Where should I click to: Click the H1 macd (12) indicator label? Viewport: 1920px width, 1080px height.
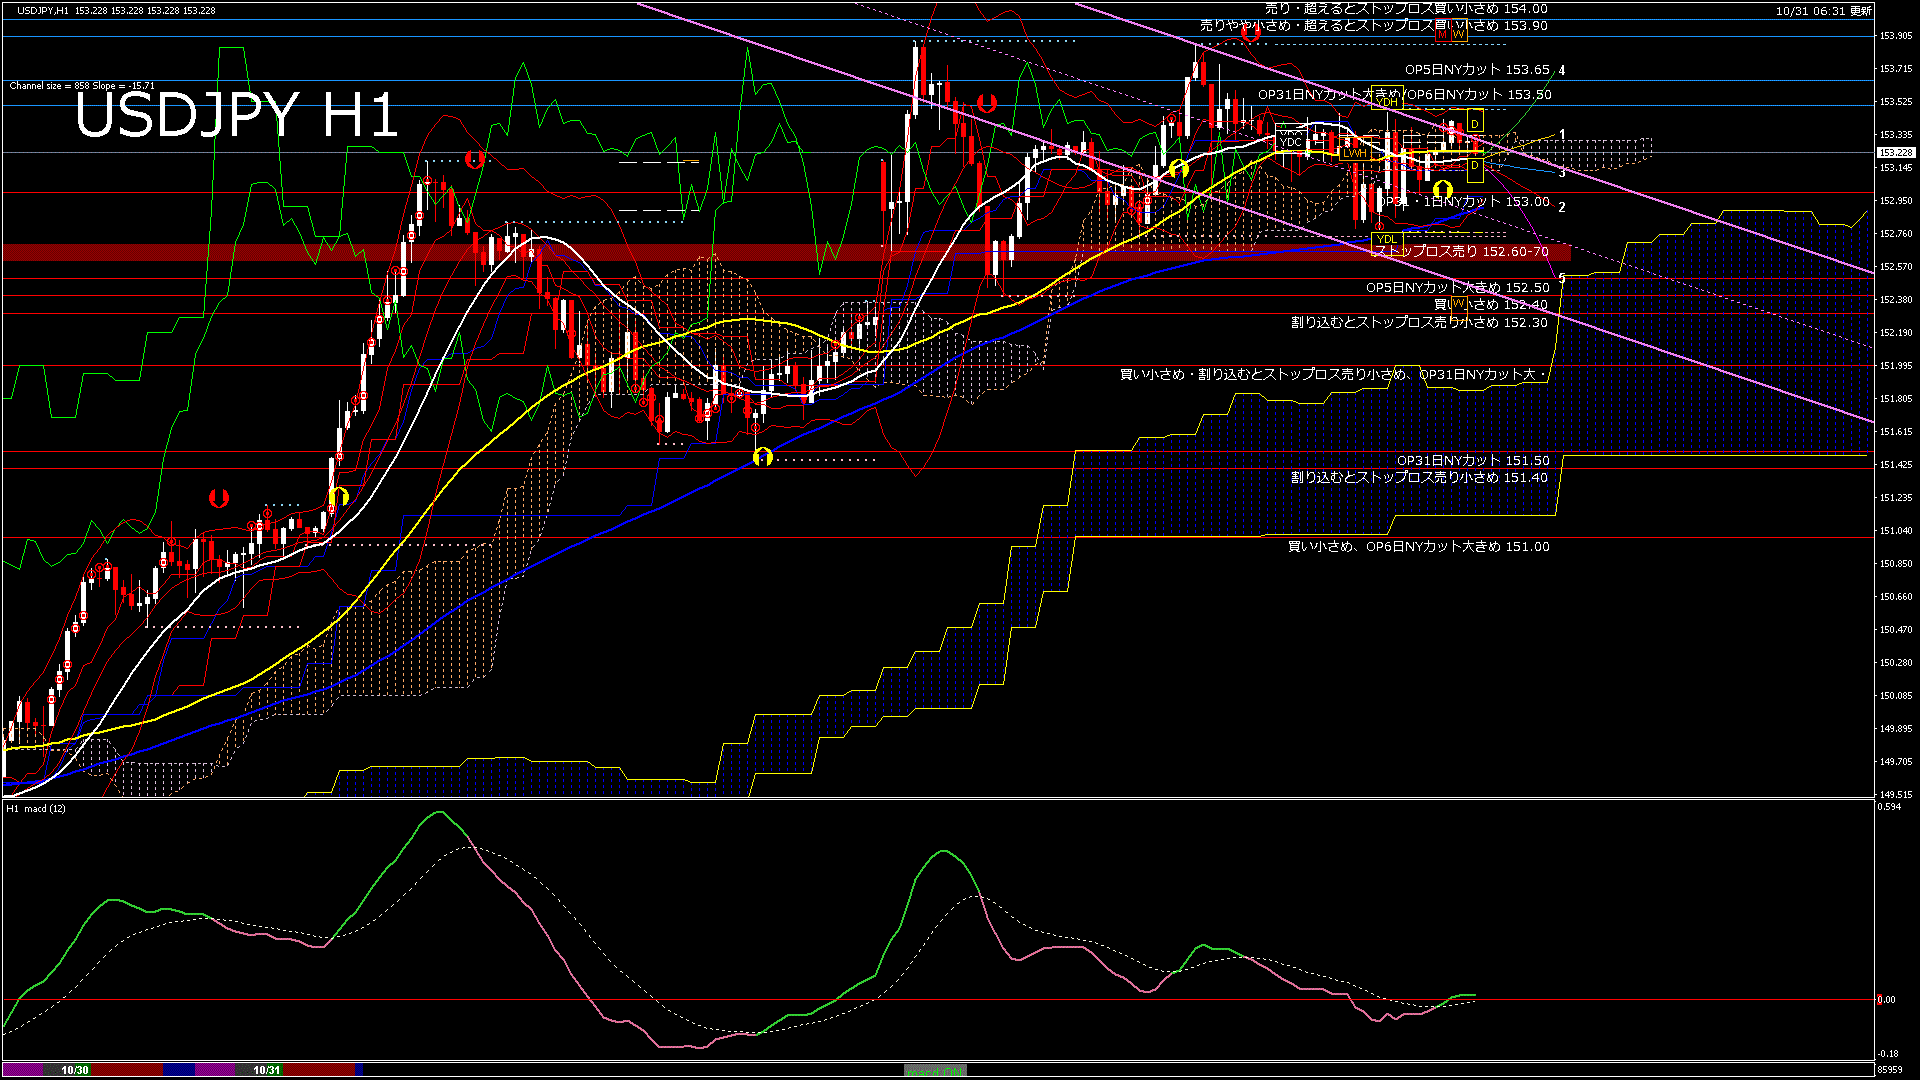[x=36, y=808]
